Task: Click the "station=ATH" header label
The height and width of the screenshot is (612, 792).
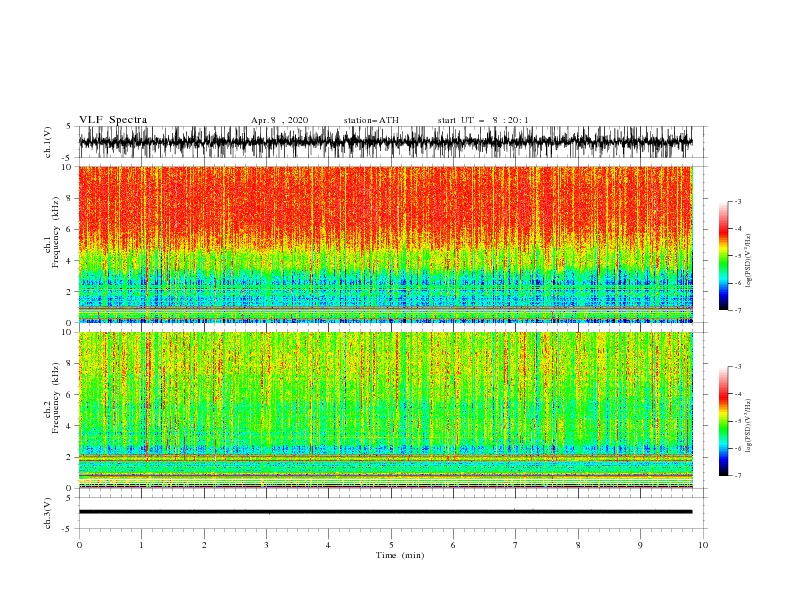Action: click(371, 120)
